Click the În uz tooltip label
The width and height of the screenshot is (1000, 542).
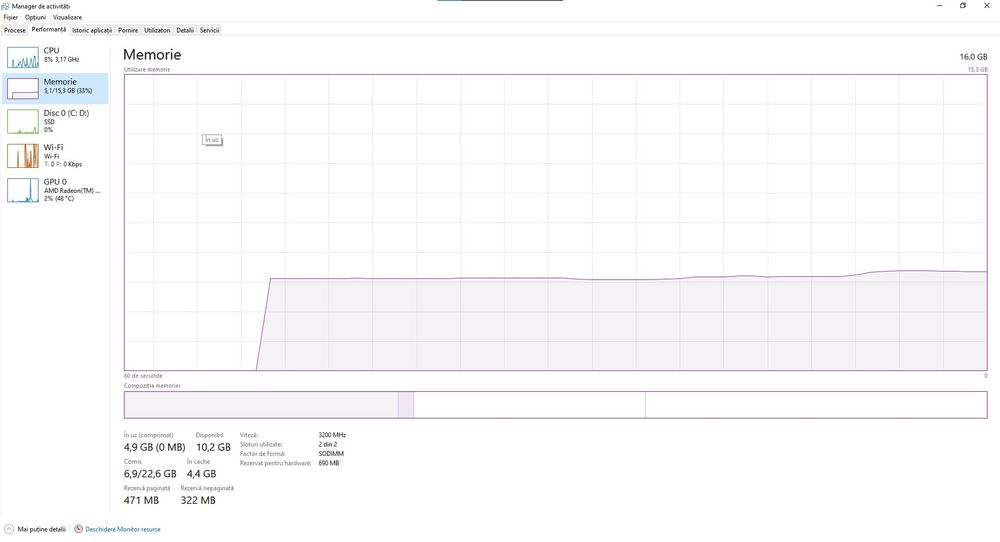[x=212, y=140]
